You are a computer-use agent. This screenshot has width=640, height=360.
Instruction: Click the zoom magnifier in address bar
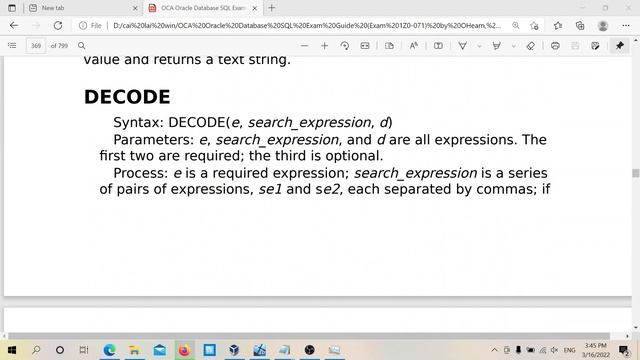pyautogui.click(x=516, y=26)
